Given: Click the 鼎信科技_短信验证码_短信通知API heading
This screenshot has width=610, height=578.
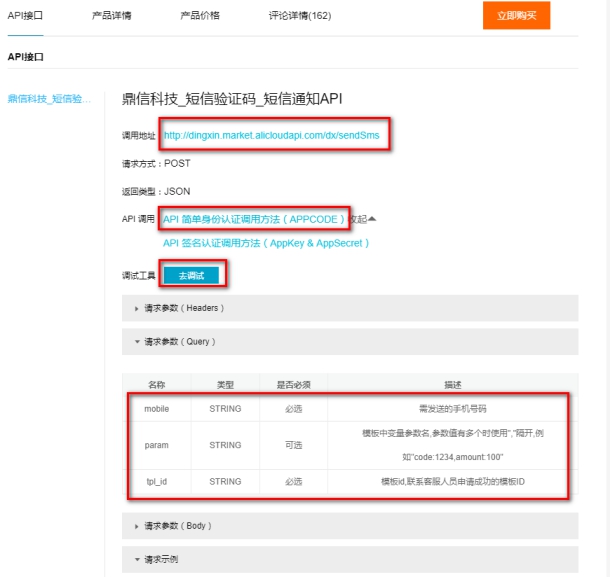Looking at the screenshot, I should pos(232,99).
